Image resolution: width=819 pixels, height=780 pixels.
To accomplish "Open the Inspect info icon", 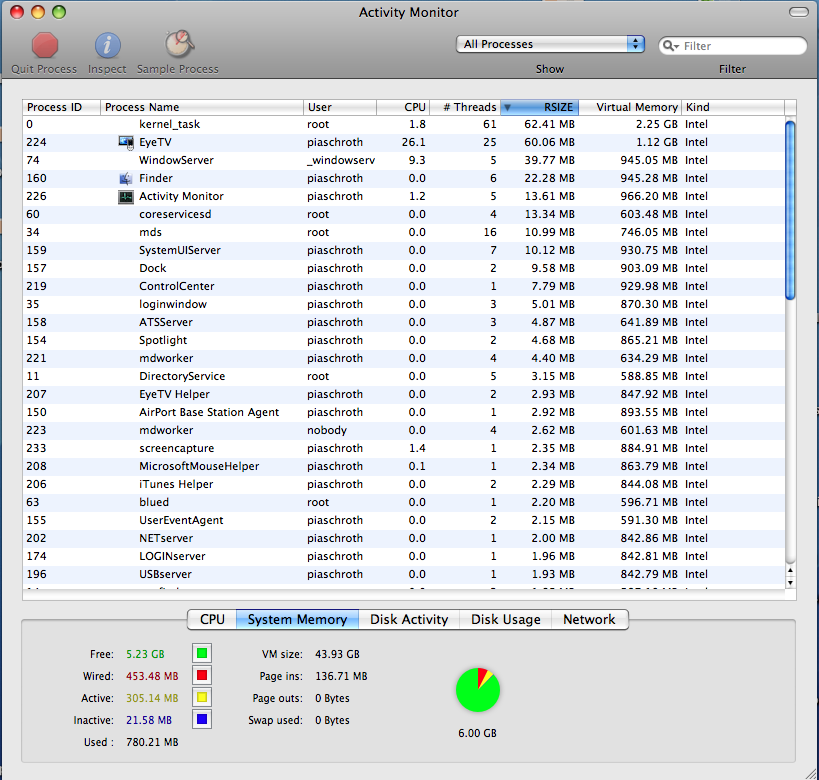I will [107, 45].
